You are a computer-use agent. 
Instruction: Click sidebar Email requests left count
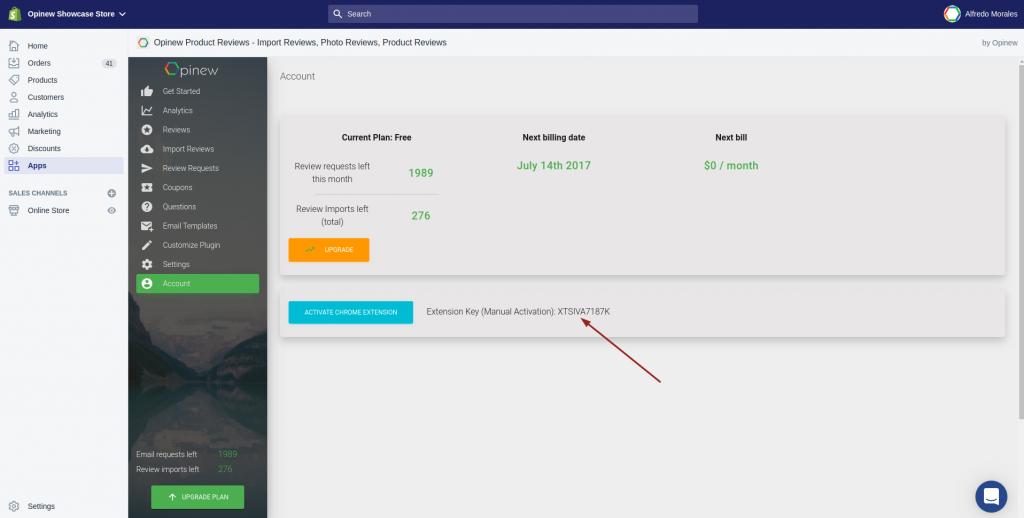(227, 454)
